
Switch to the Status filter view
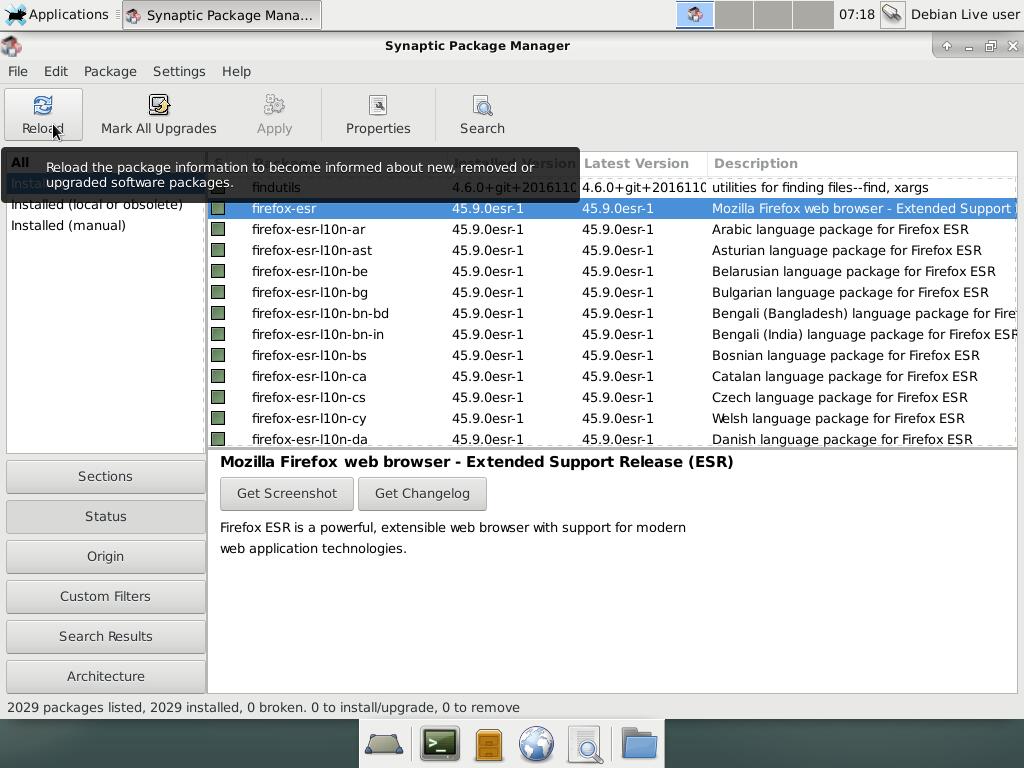[x=105, y=517]
